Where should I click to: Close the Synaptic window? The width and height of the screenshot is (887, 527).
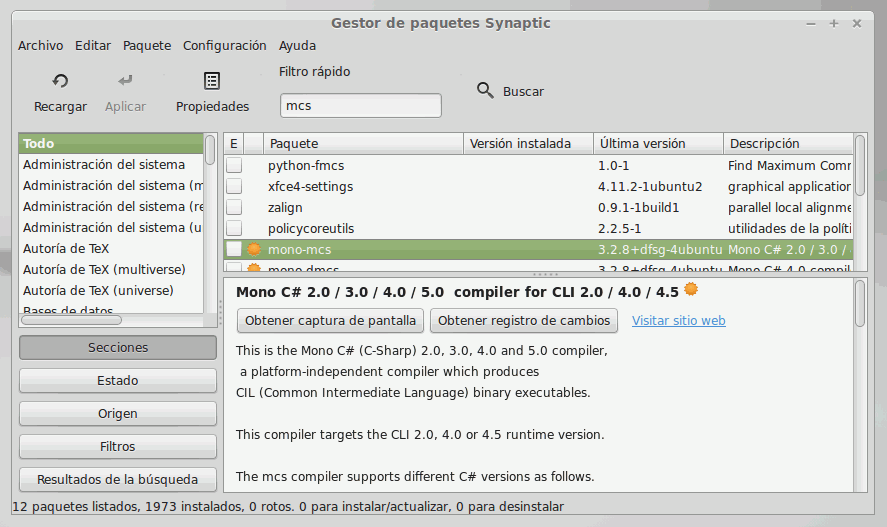click(856, 23)
